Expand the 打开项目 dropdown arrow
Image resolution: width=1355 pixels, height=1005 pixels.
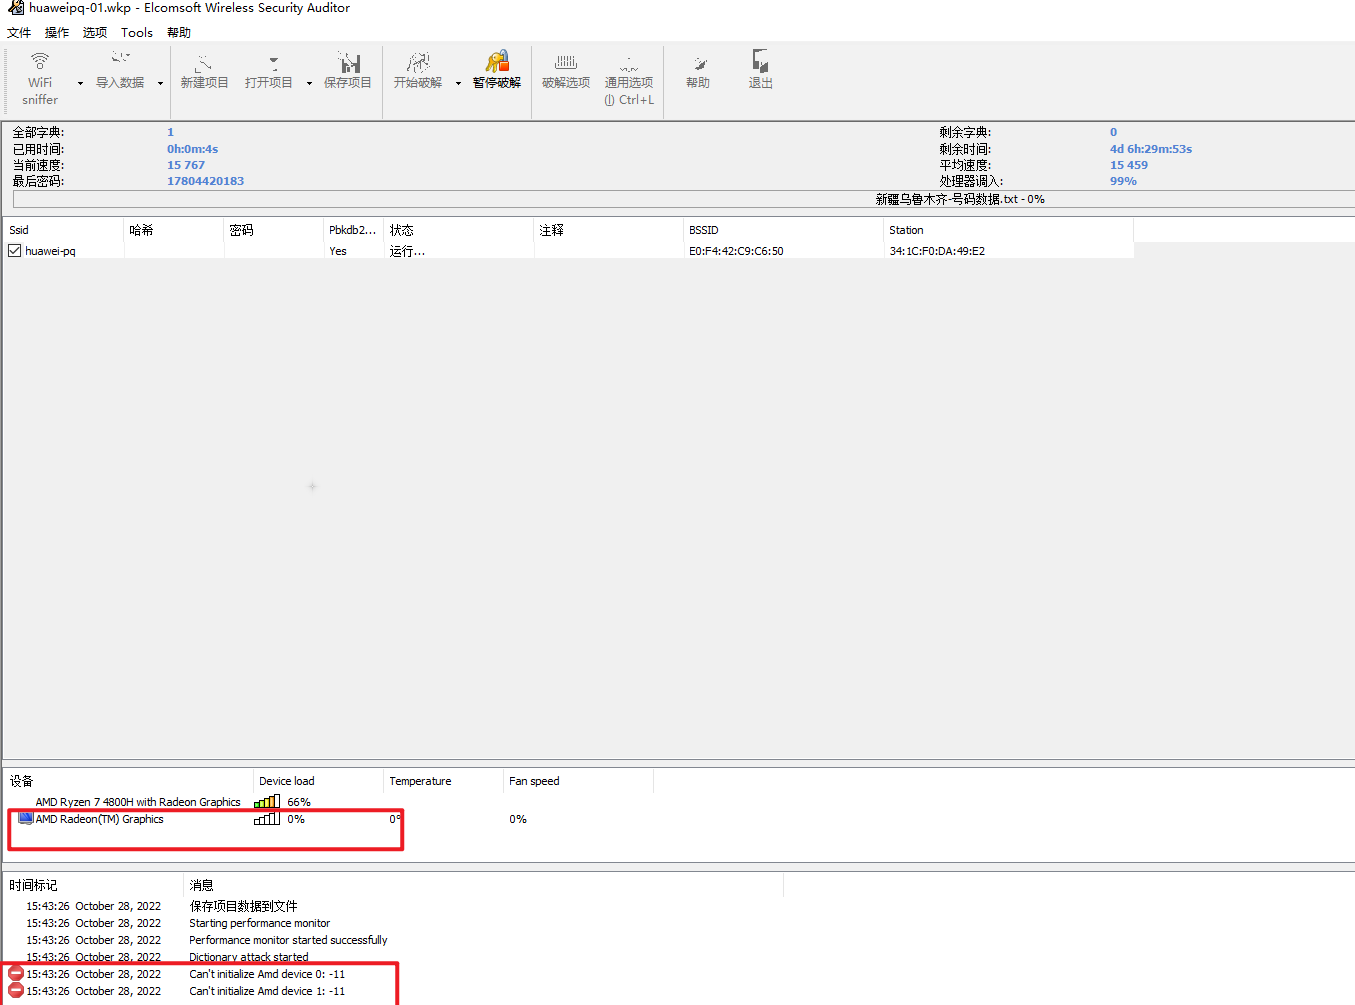tap(309, 83)
